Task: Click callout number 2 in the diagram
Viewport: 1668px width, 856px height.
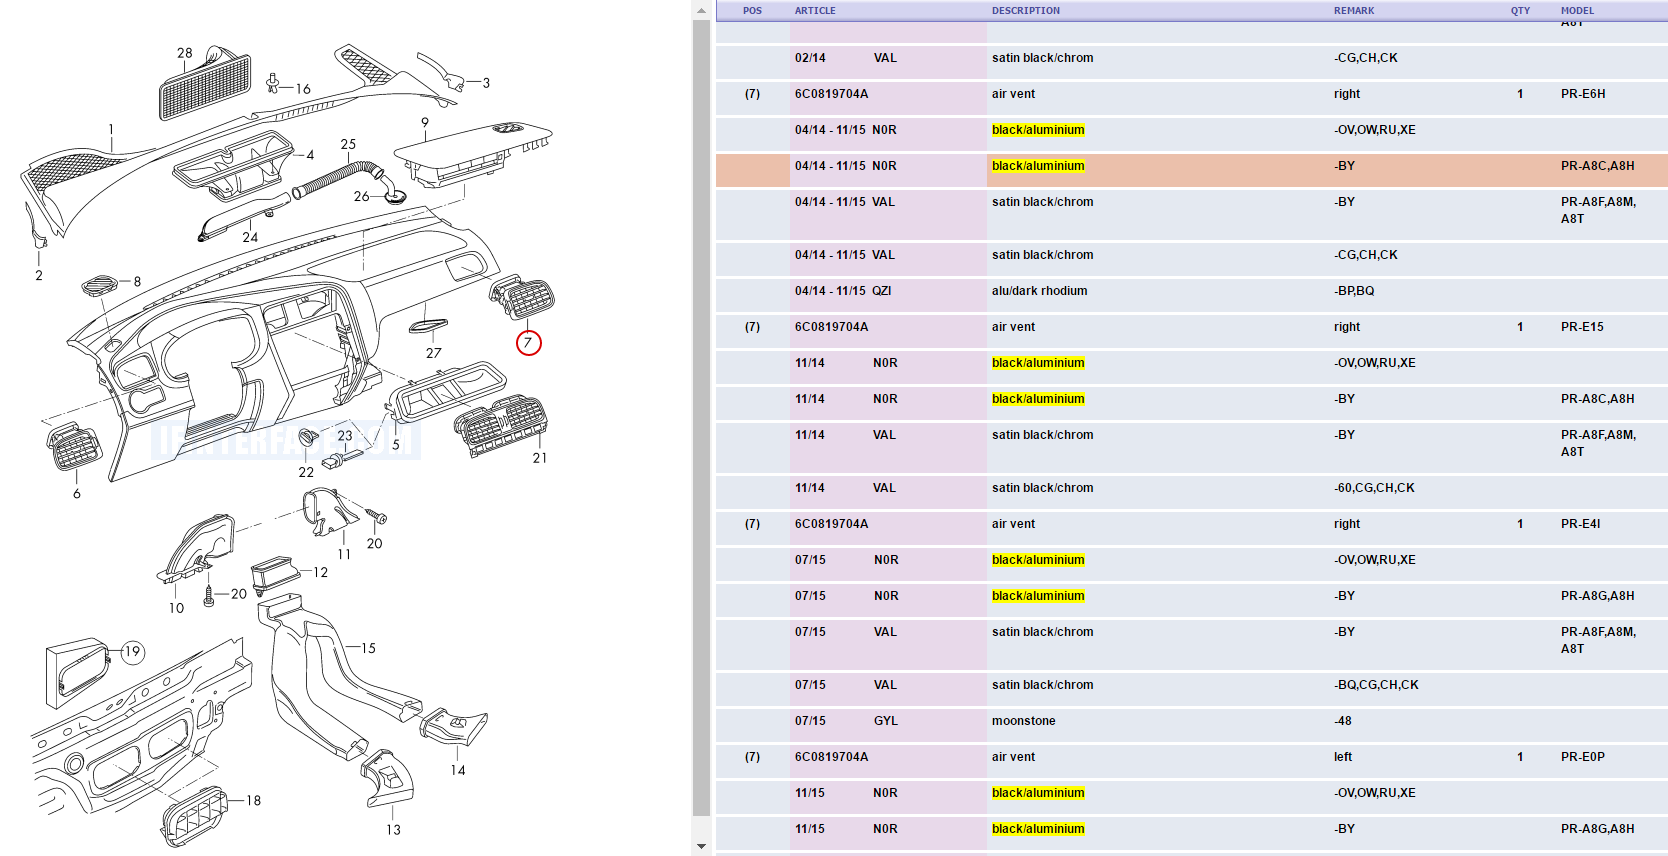Action: (x=39, y=275)
